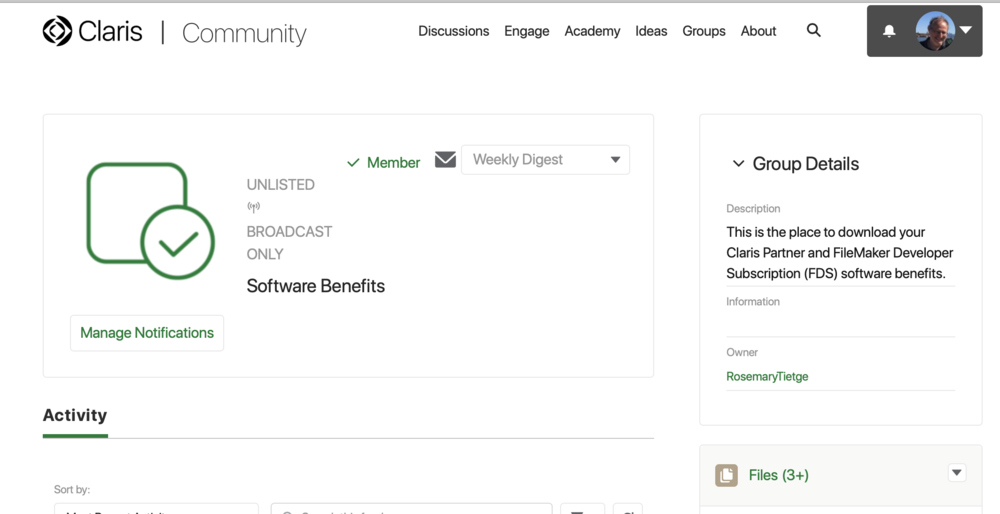Open the RosemaryTietge owner link
This screenshot has width=1000, height=514.
click(x=767, y=377)
